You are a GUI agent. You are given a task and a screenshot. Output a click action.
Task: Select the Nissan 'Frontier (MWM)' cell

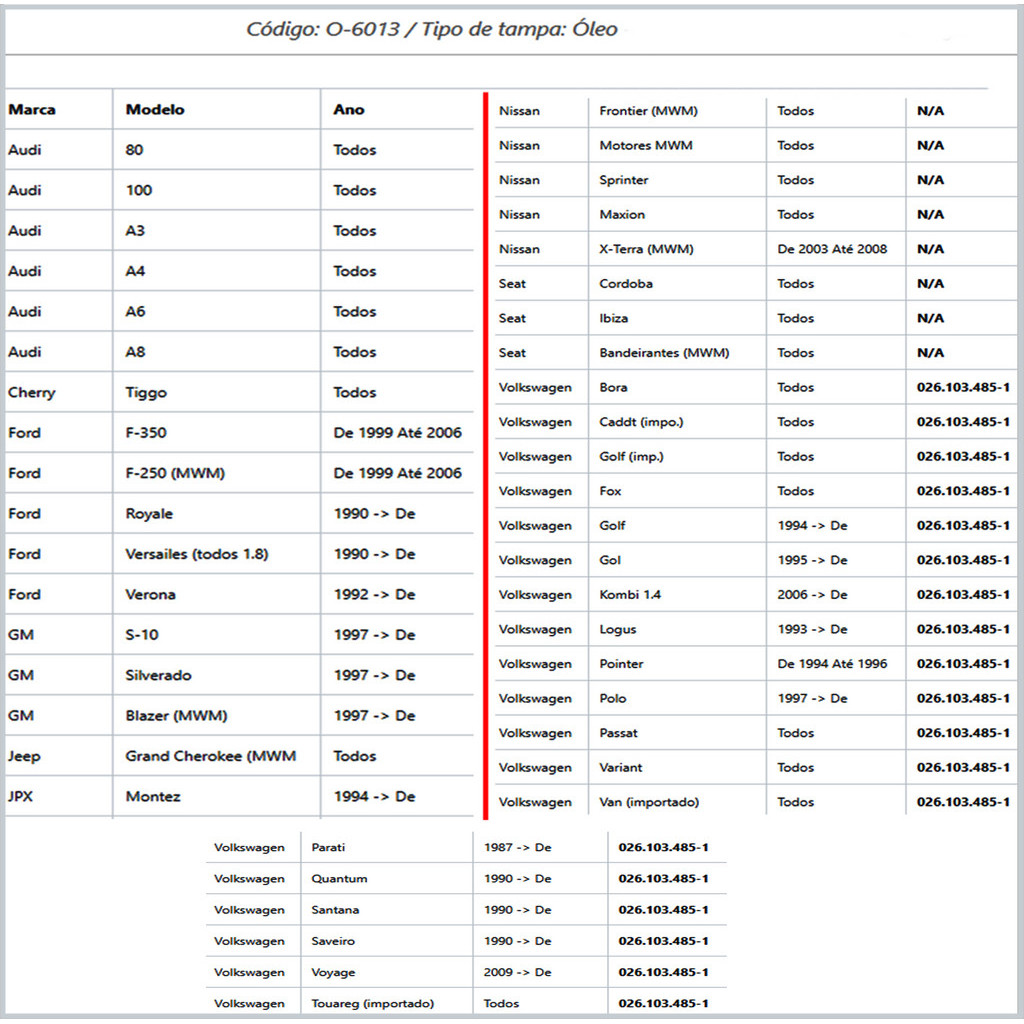pyautogui.click(x=648, y=111)
